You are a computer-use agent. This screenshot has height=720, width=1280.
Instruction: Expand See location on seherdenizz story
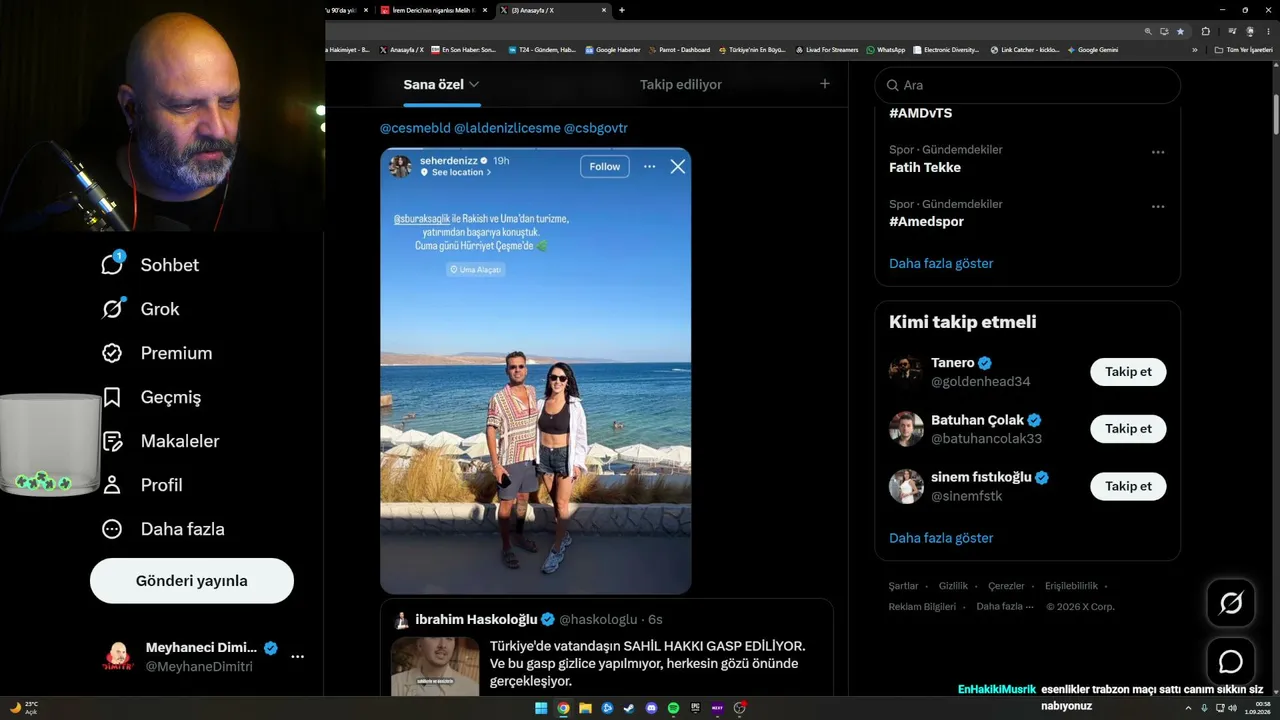pos(456,172)
